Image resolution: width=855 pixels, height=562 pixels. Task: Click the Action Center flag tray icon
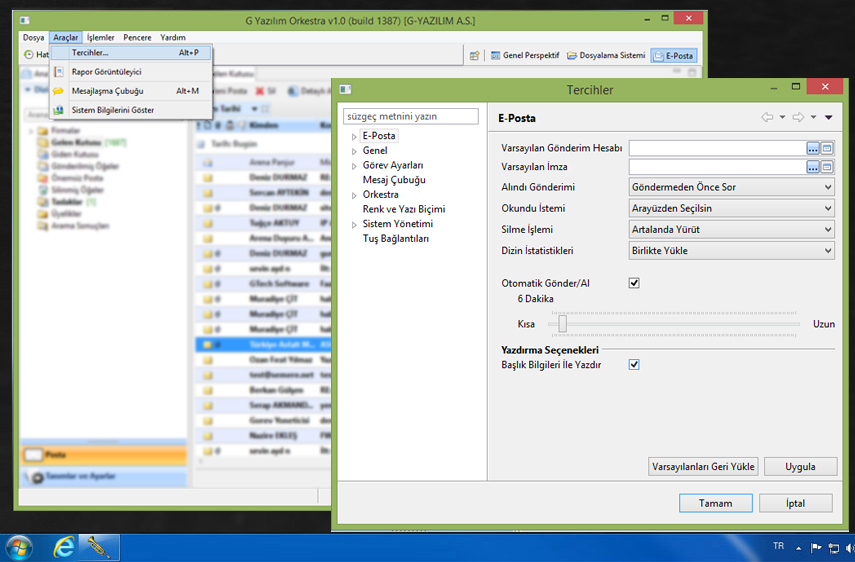point(816,547)
